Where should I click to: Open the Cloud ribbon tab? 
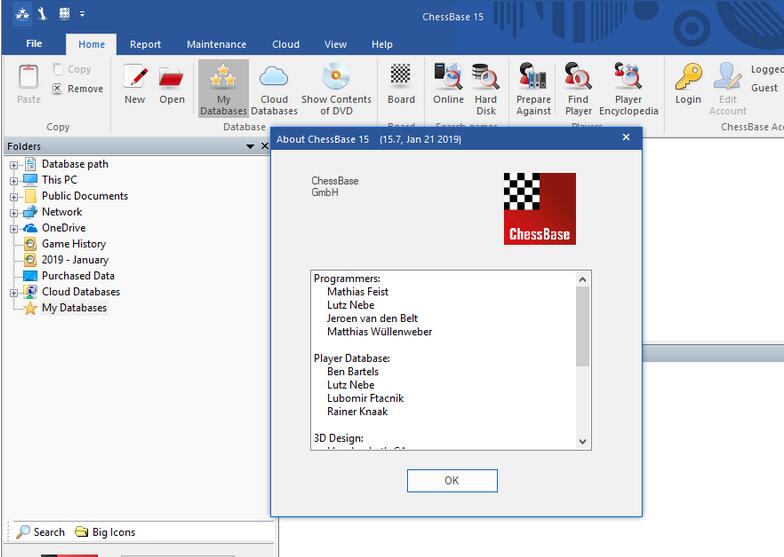pyautogui.click(x=286, y=44)
